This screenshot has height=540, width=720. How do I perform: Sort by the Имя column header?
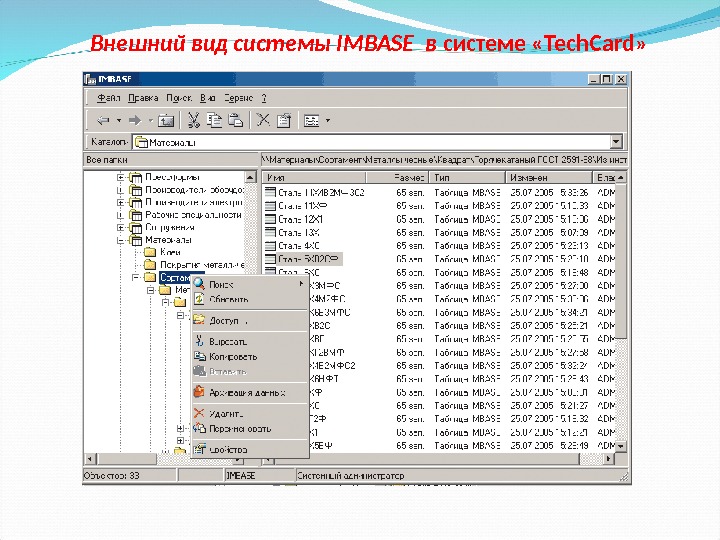pos(314,177)
